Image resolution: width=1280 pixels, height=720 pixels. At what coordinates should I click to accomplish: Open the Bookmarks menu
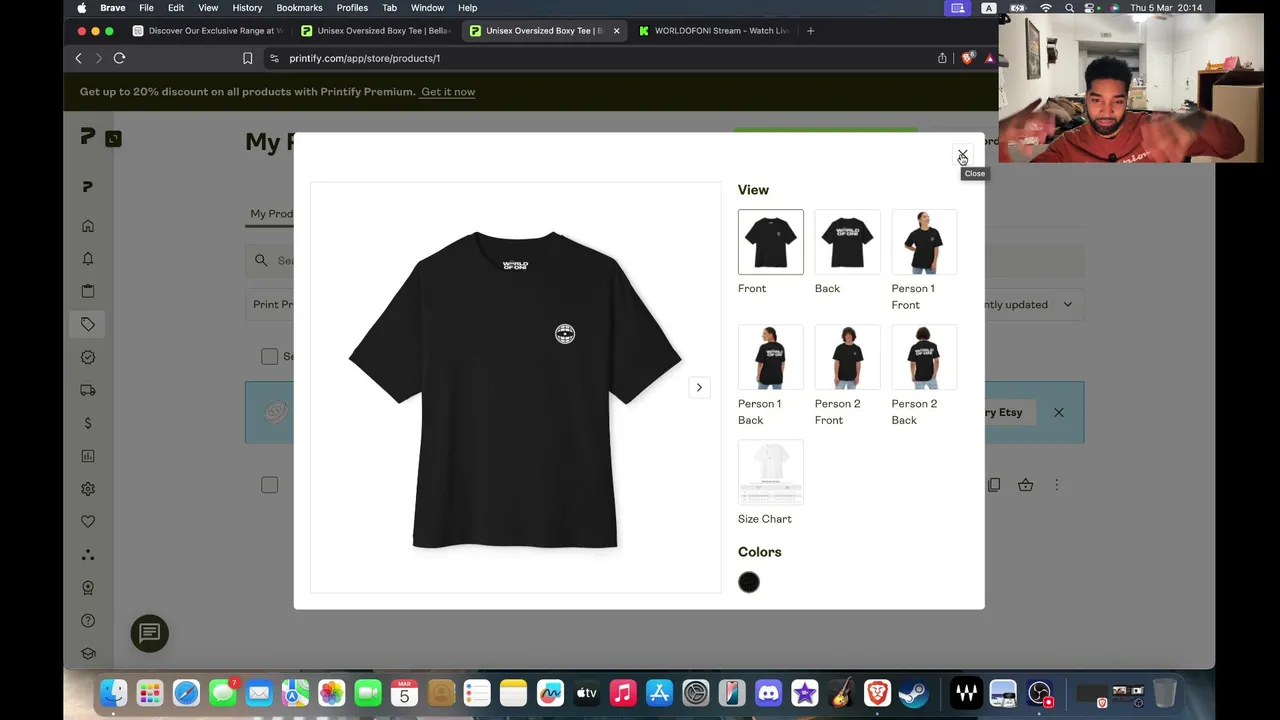(299, 8)
